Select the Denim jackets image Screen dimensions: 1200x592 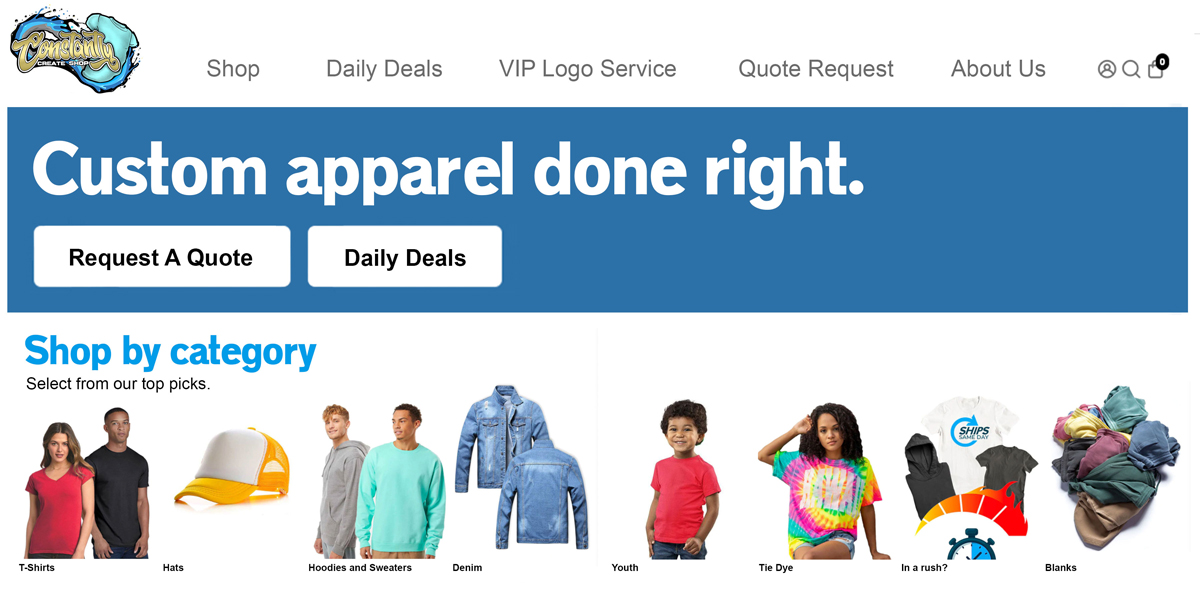(521, 466)
